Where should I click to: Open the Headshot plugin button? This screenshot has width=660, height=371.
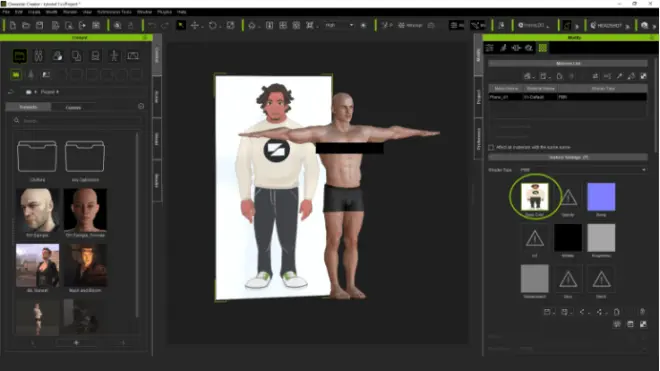[606, 26]
